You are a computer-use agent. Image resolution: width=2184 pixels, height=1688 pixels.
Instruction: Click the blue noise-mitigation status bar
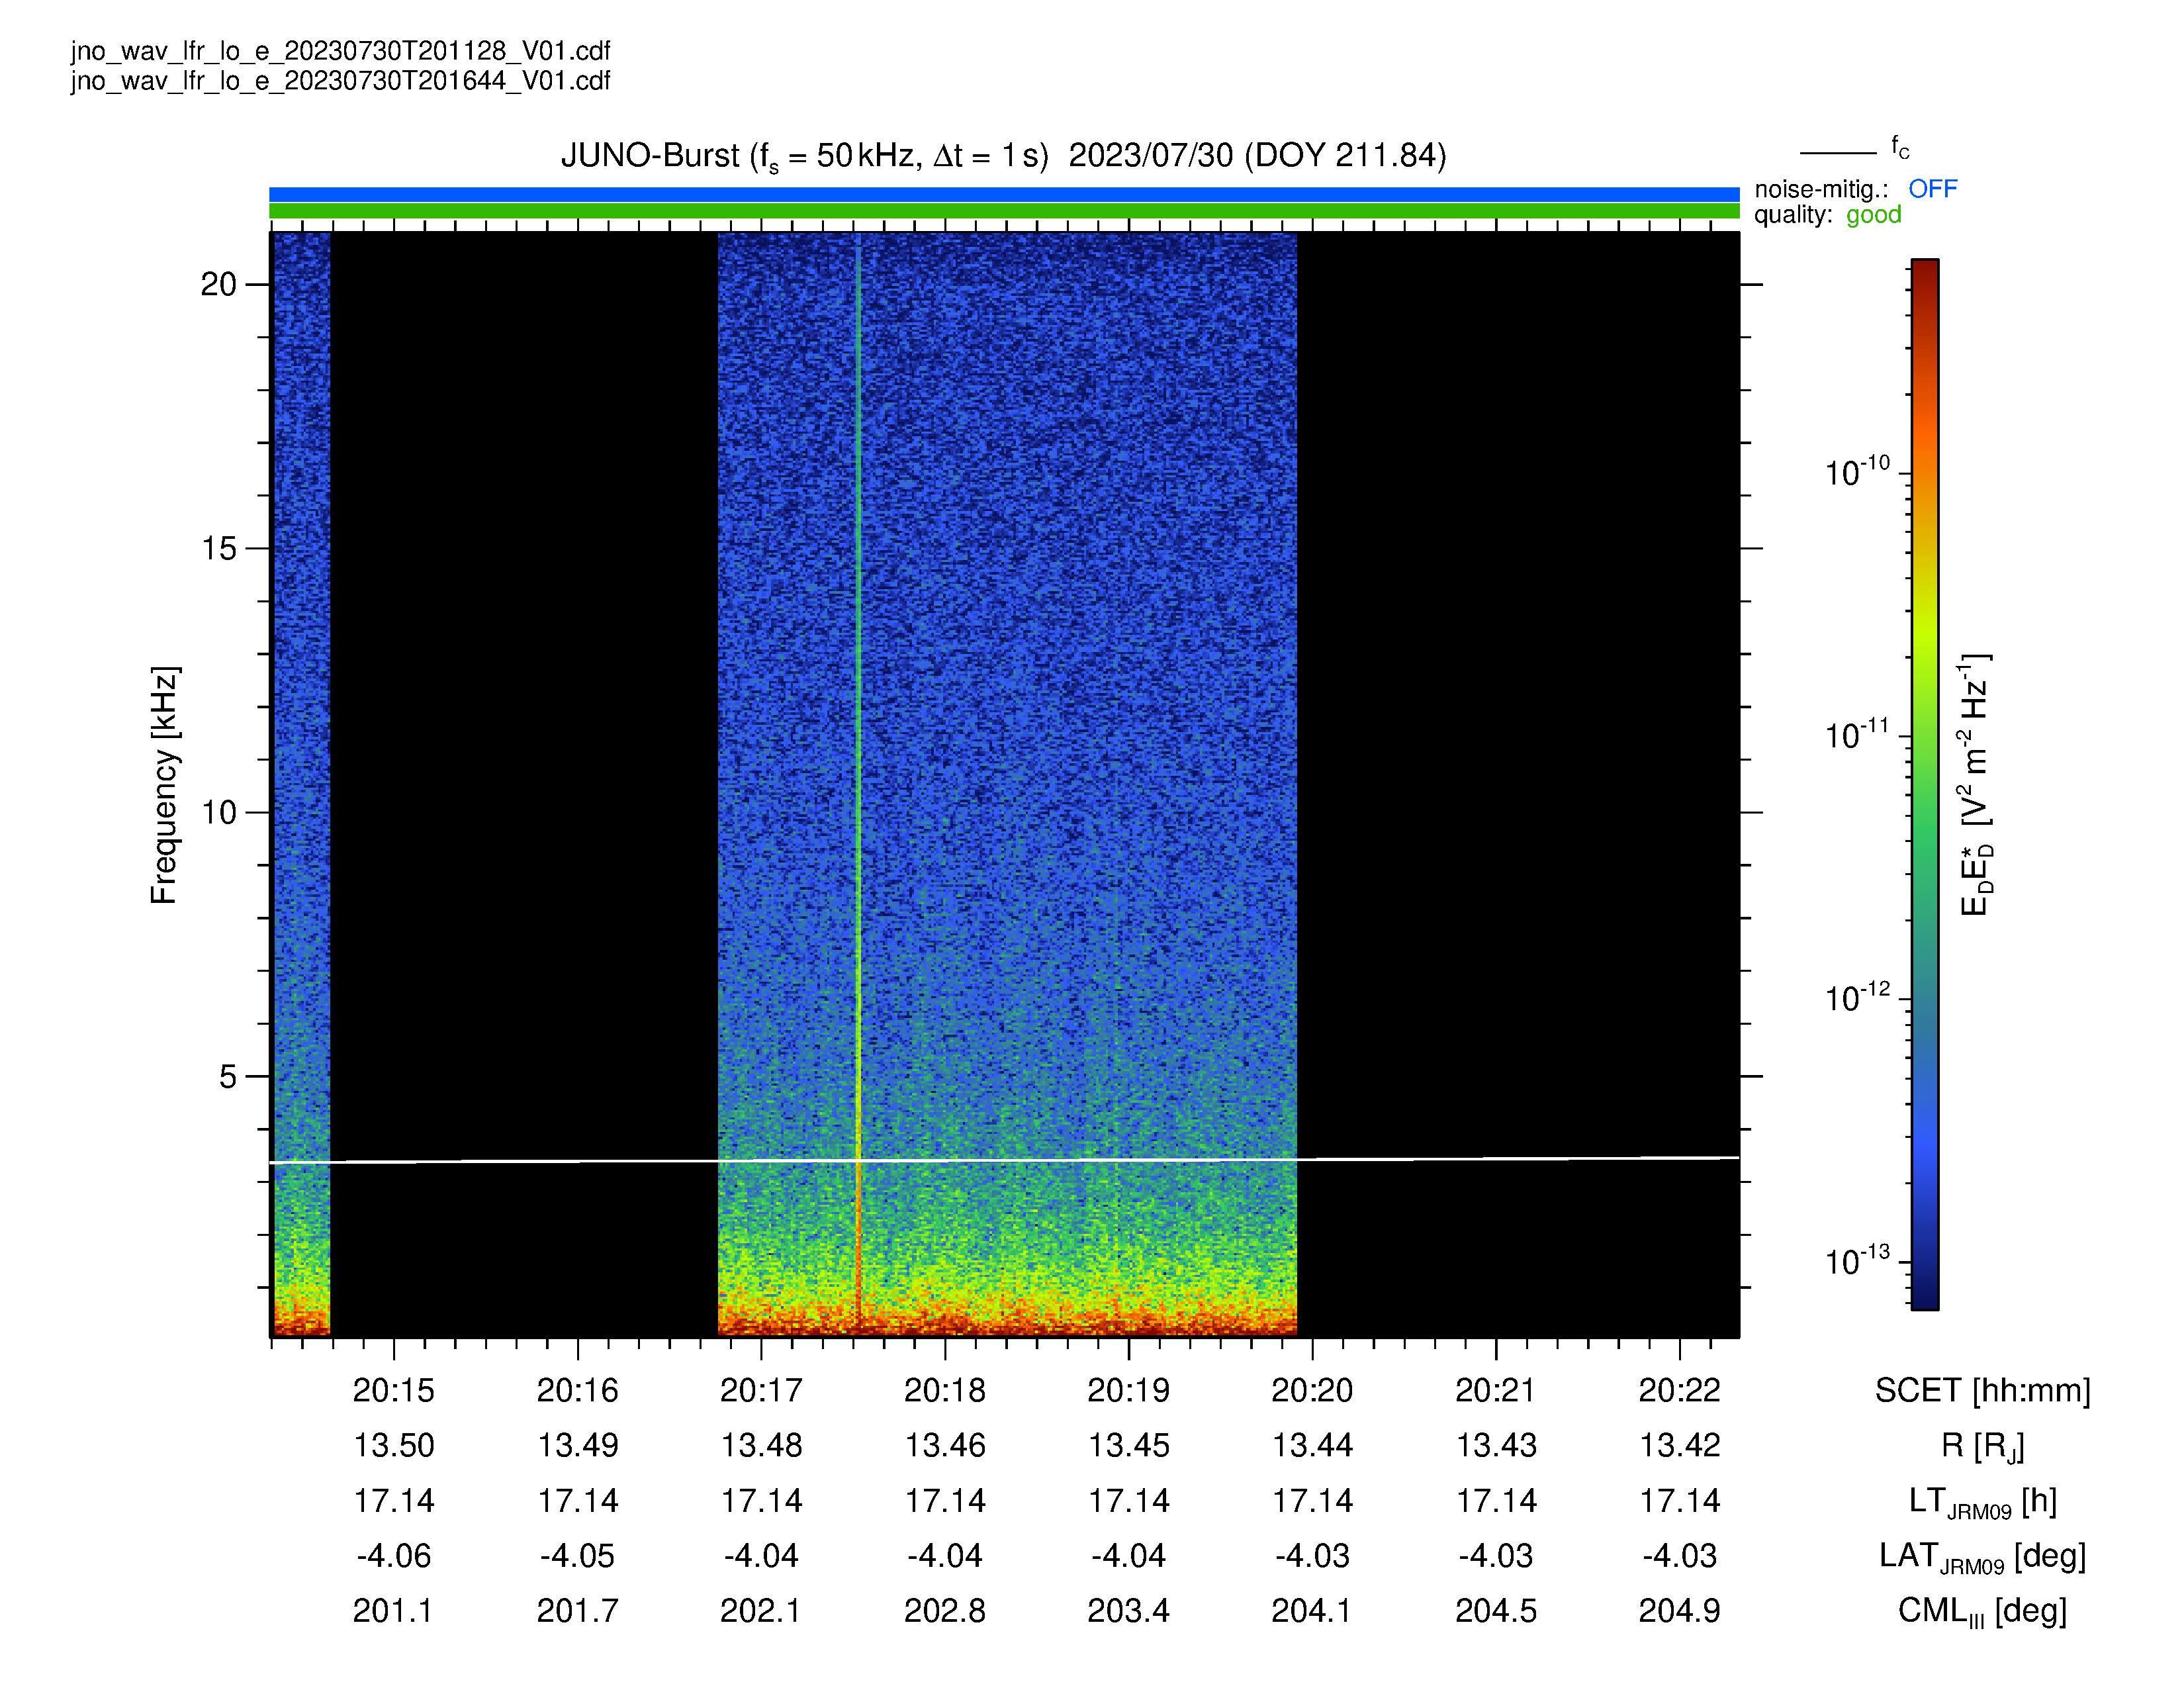[1004, 194]
